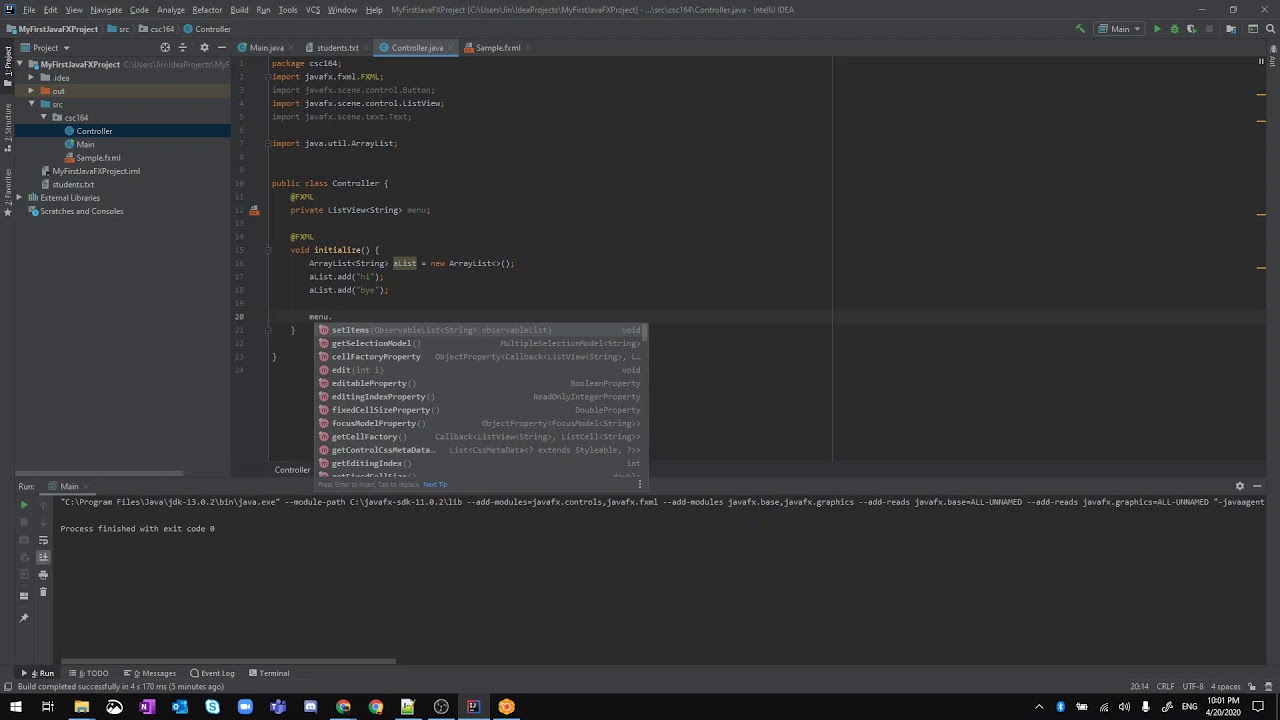Viewport: 1280px width, 720px height.
Task: Click the Rerun green arrow in Run panel
Action: (x=25, y=505)
